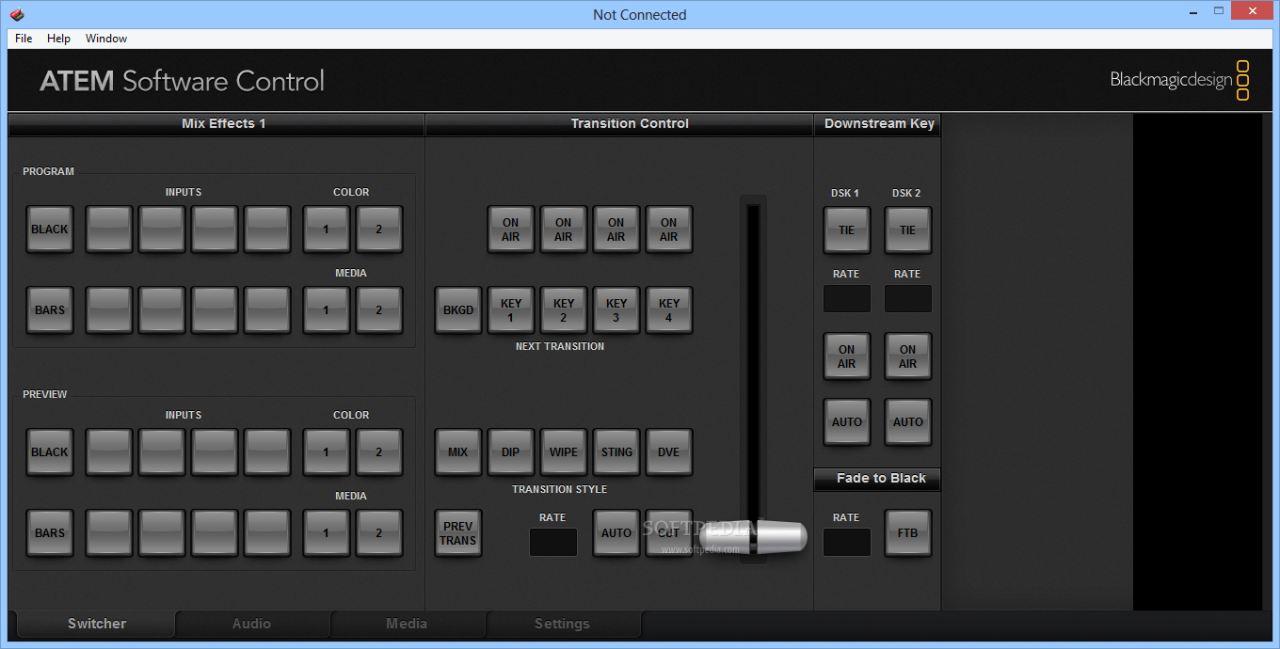
Task: Enable PREV TRANS preview transition
Action: 458,533
